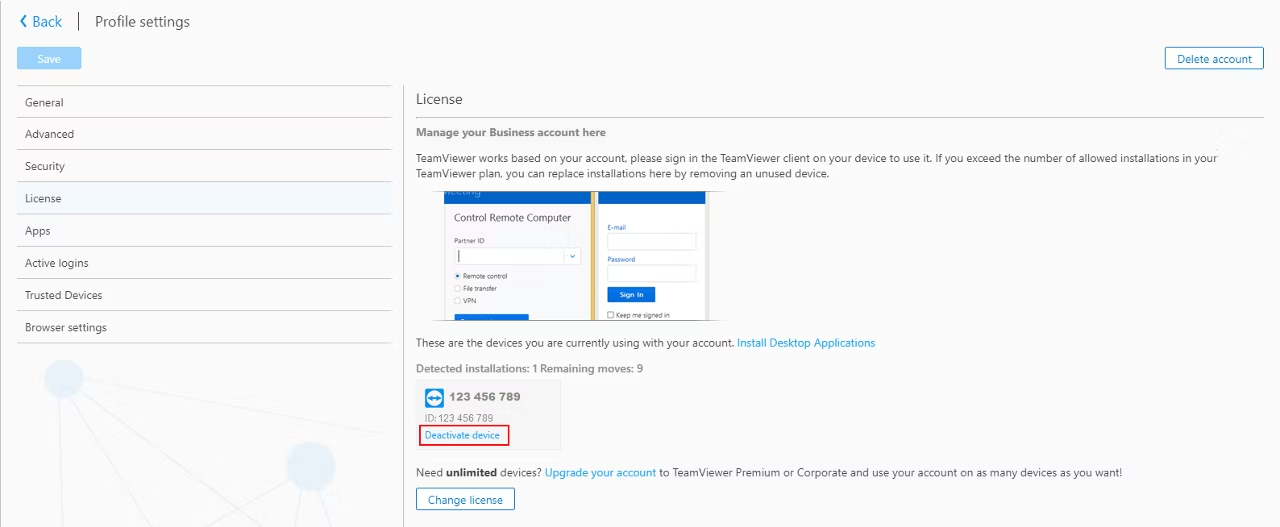
Task: Click the Back link text
Action: point(47,21)
